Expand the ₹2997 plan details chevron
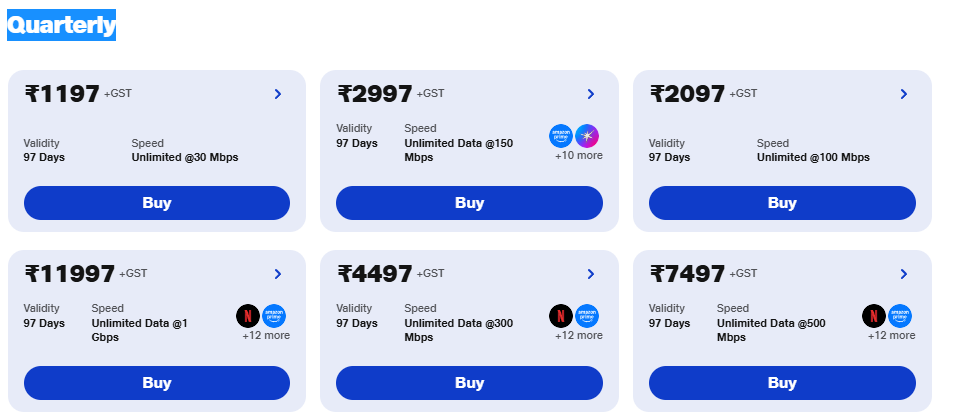 point(591,94)
